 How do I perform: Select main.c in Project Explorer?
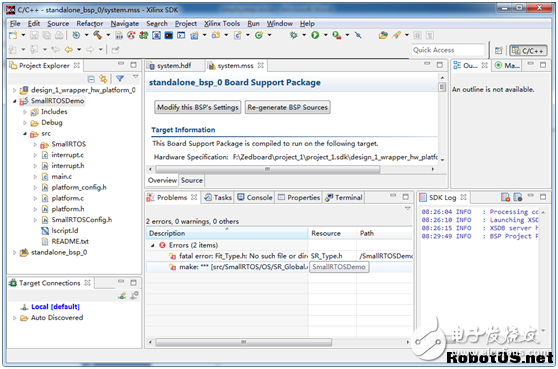coord(62,177)
